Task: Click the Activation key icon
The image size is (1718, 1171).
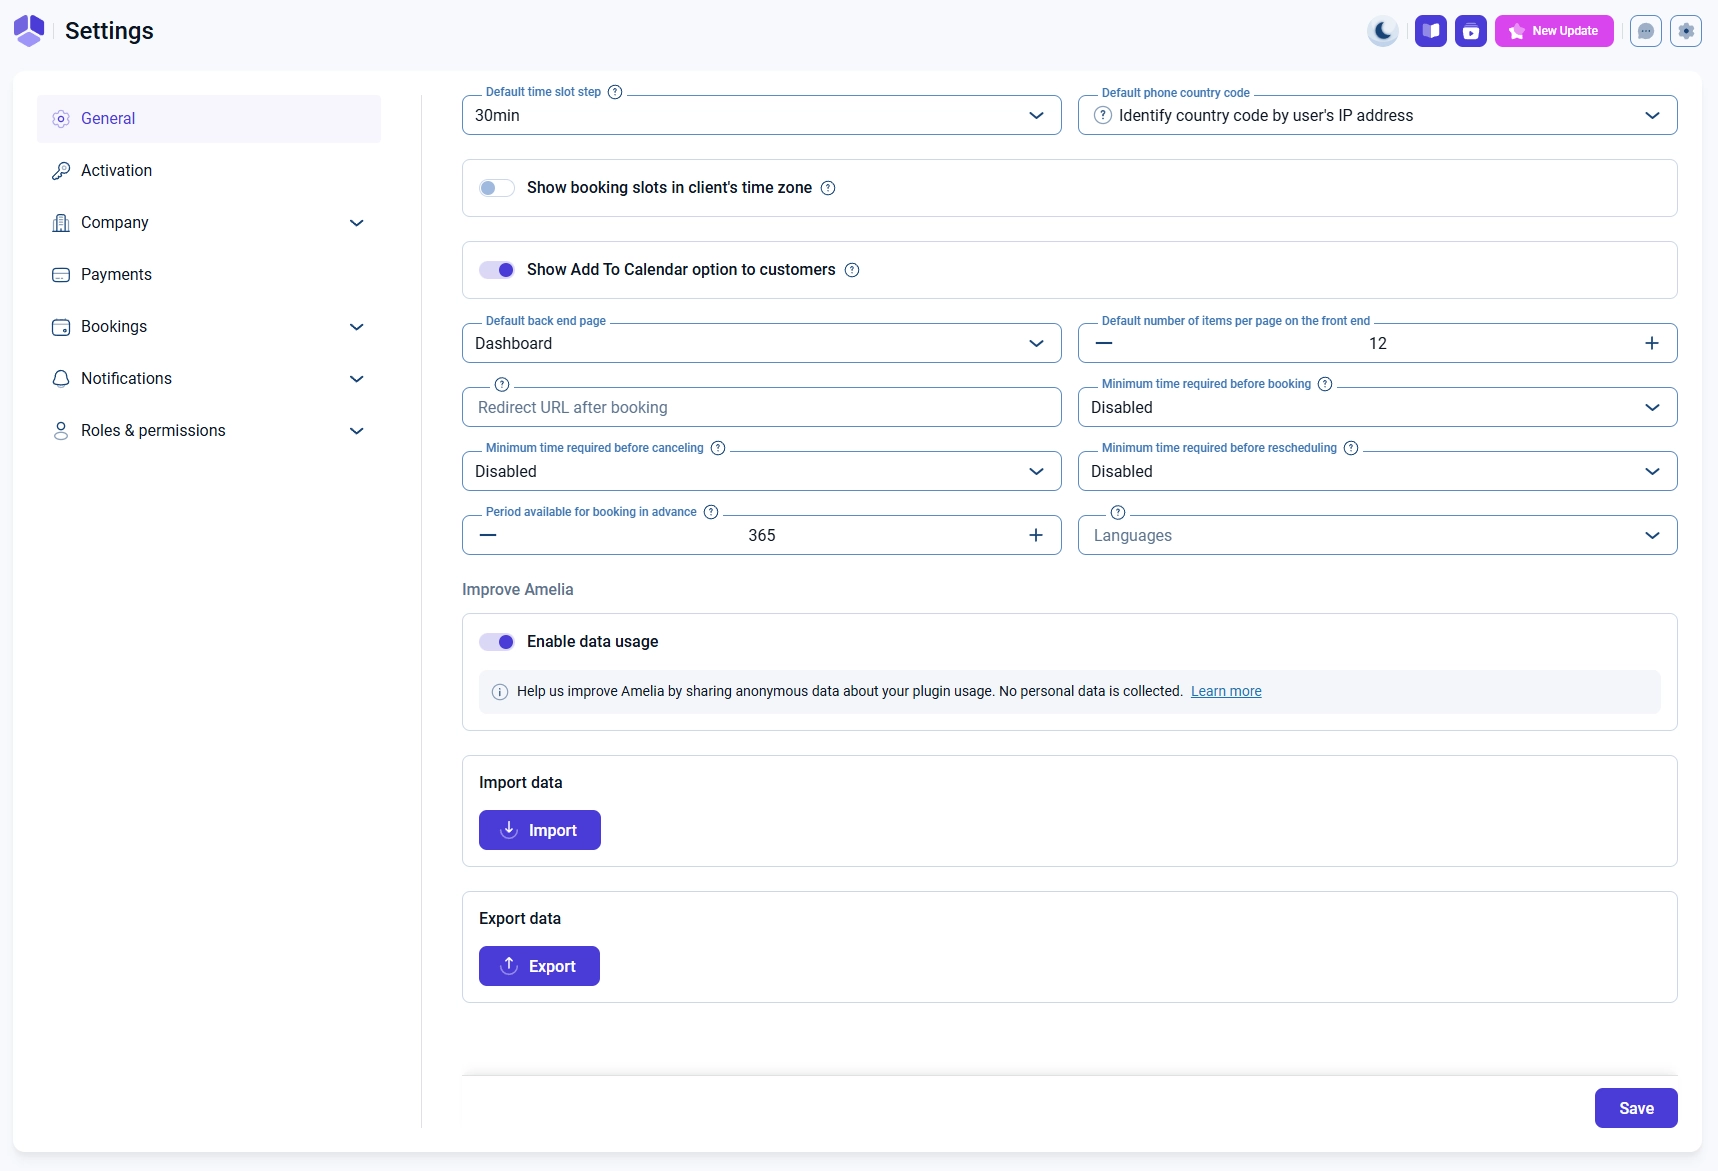Action: point(61,171)
